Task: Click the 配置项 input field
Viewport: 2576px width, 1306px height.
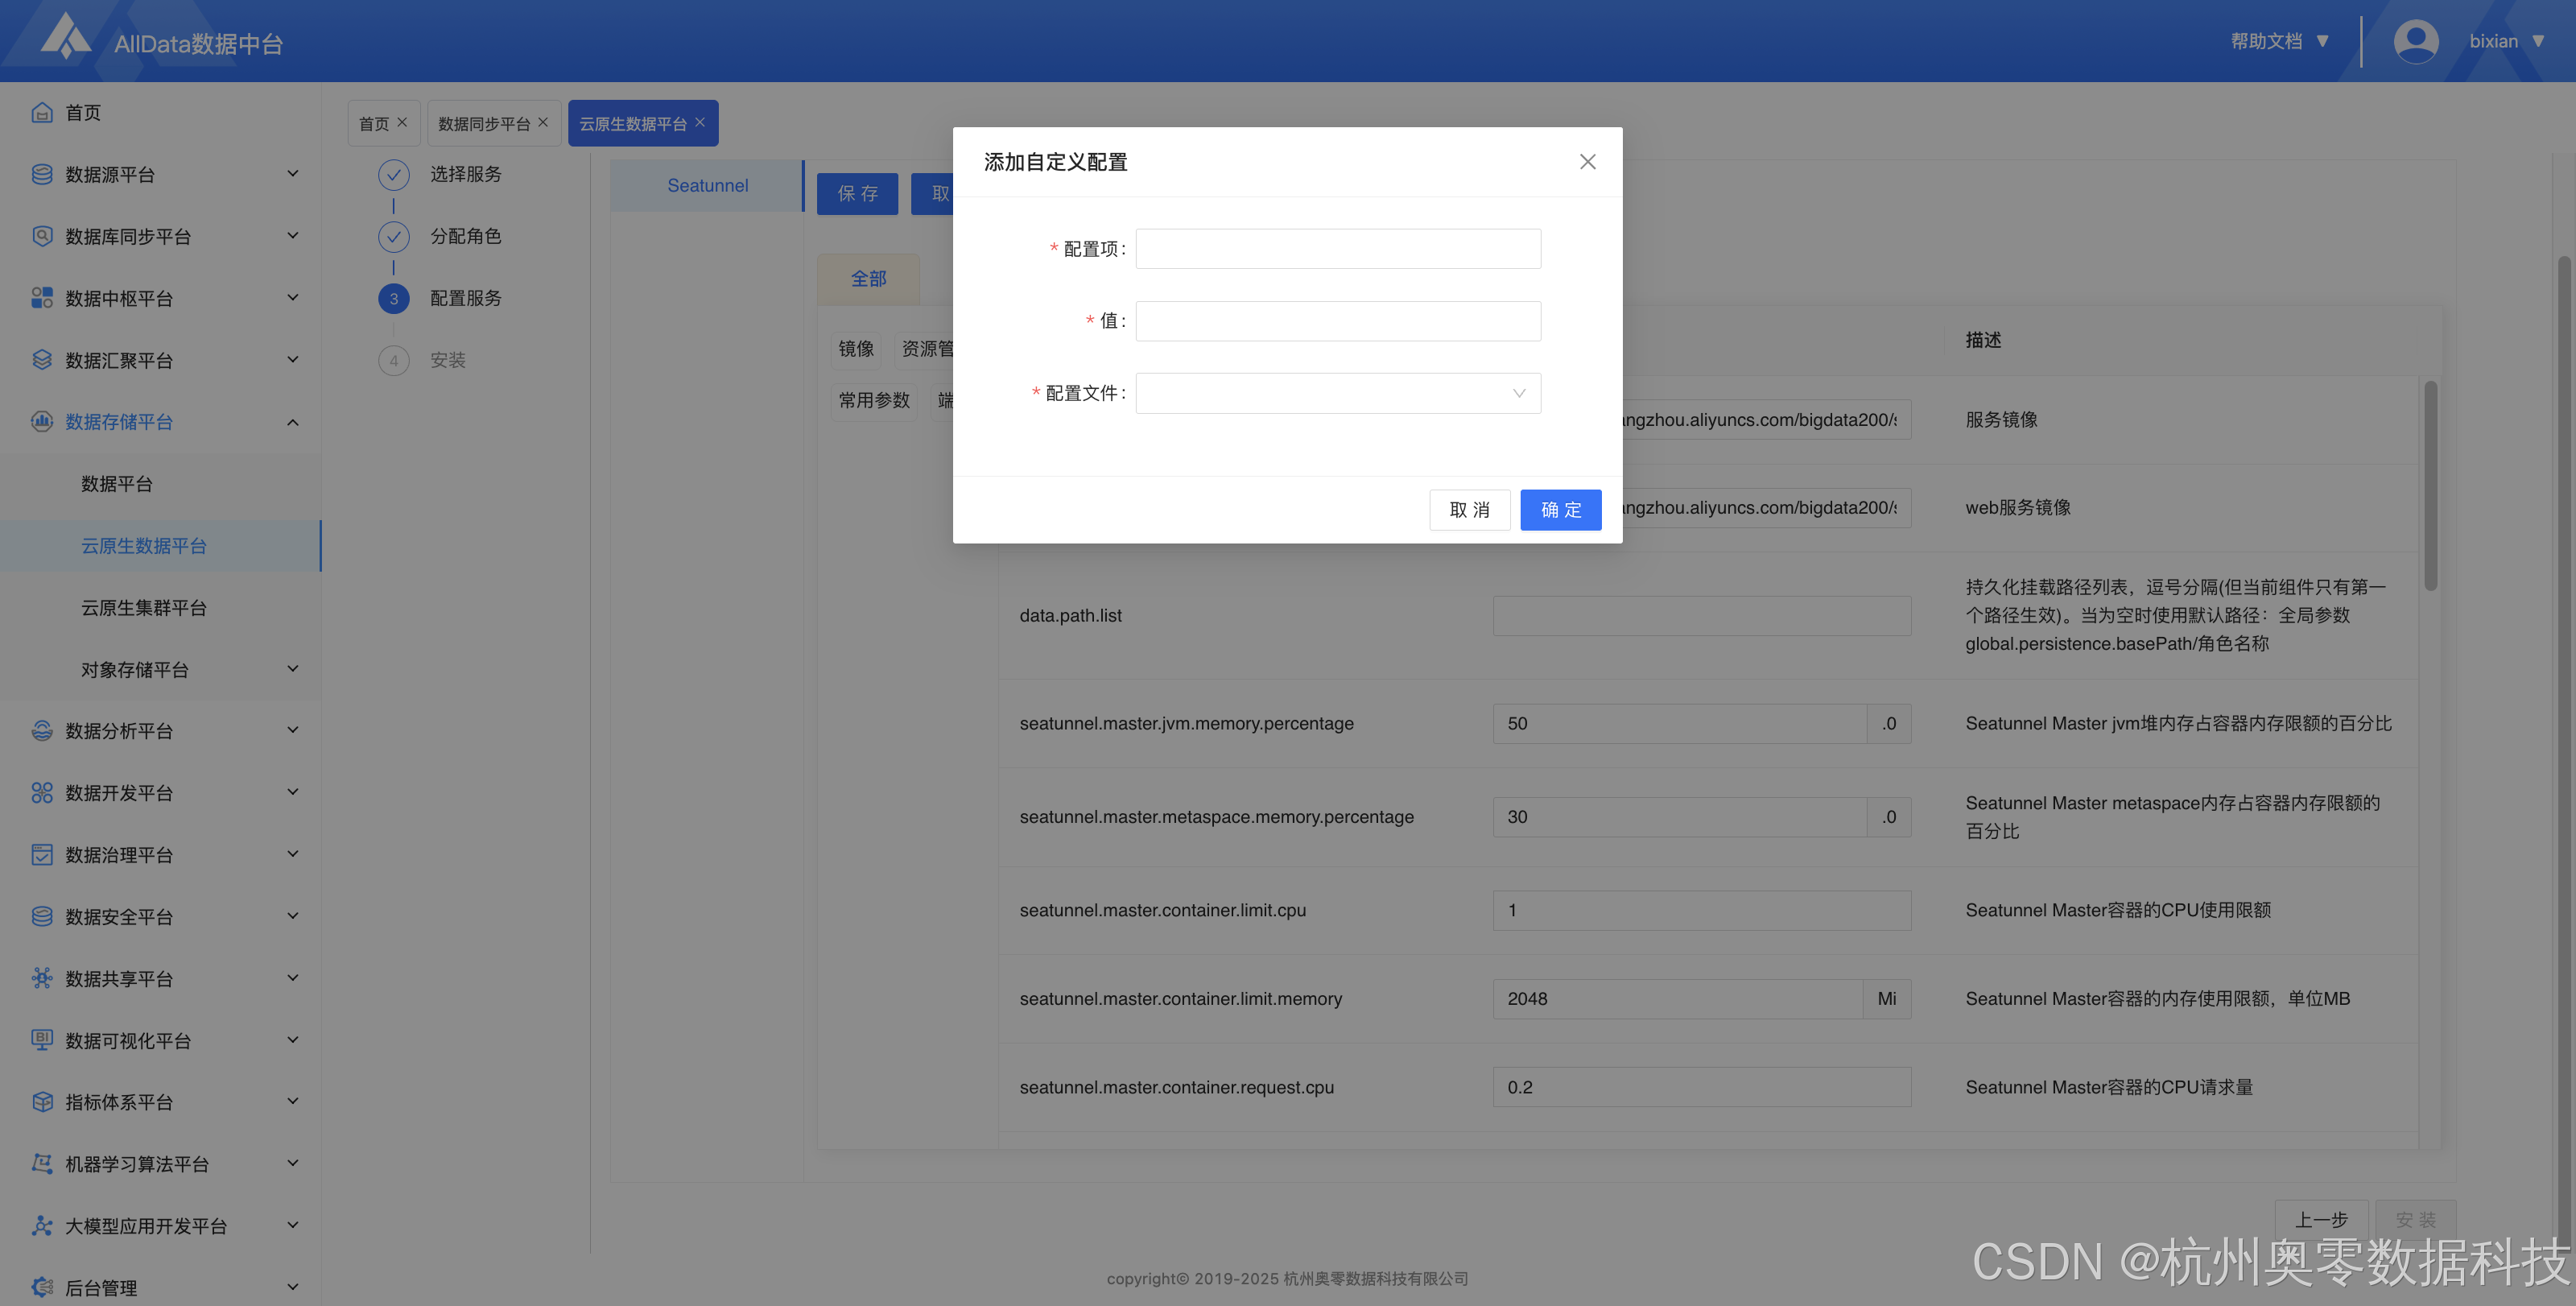Action: (1337, 249)
